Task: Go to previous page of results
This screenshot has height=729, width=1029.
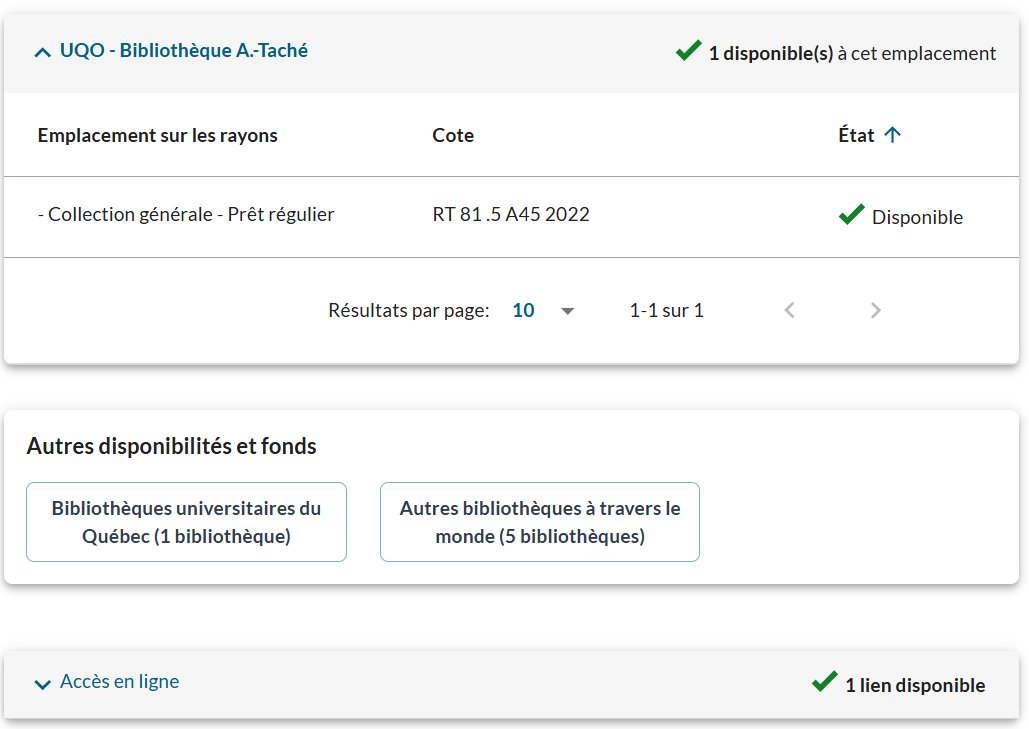Action: coord(789,310)
